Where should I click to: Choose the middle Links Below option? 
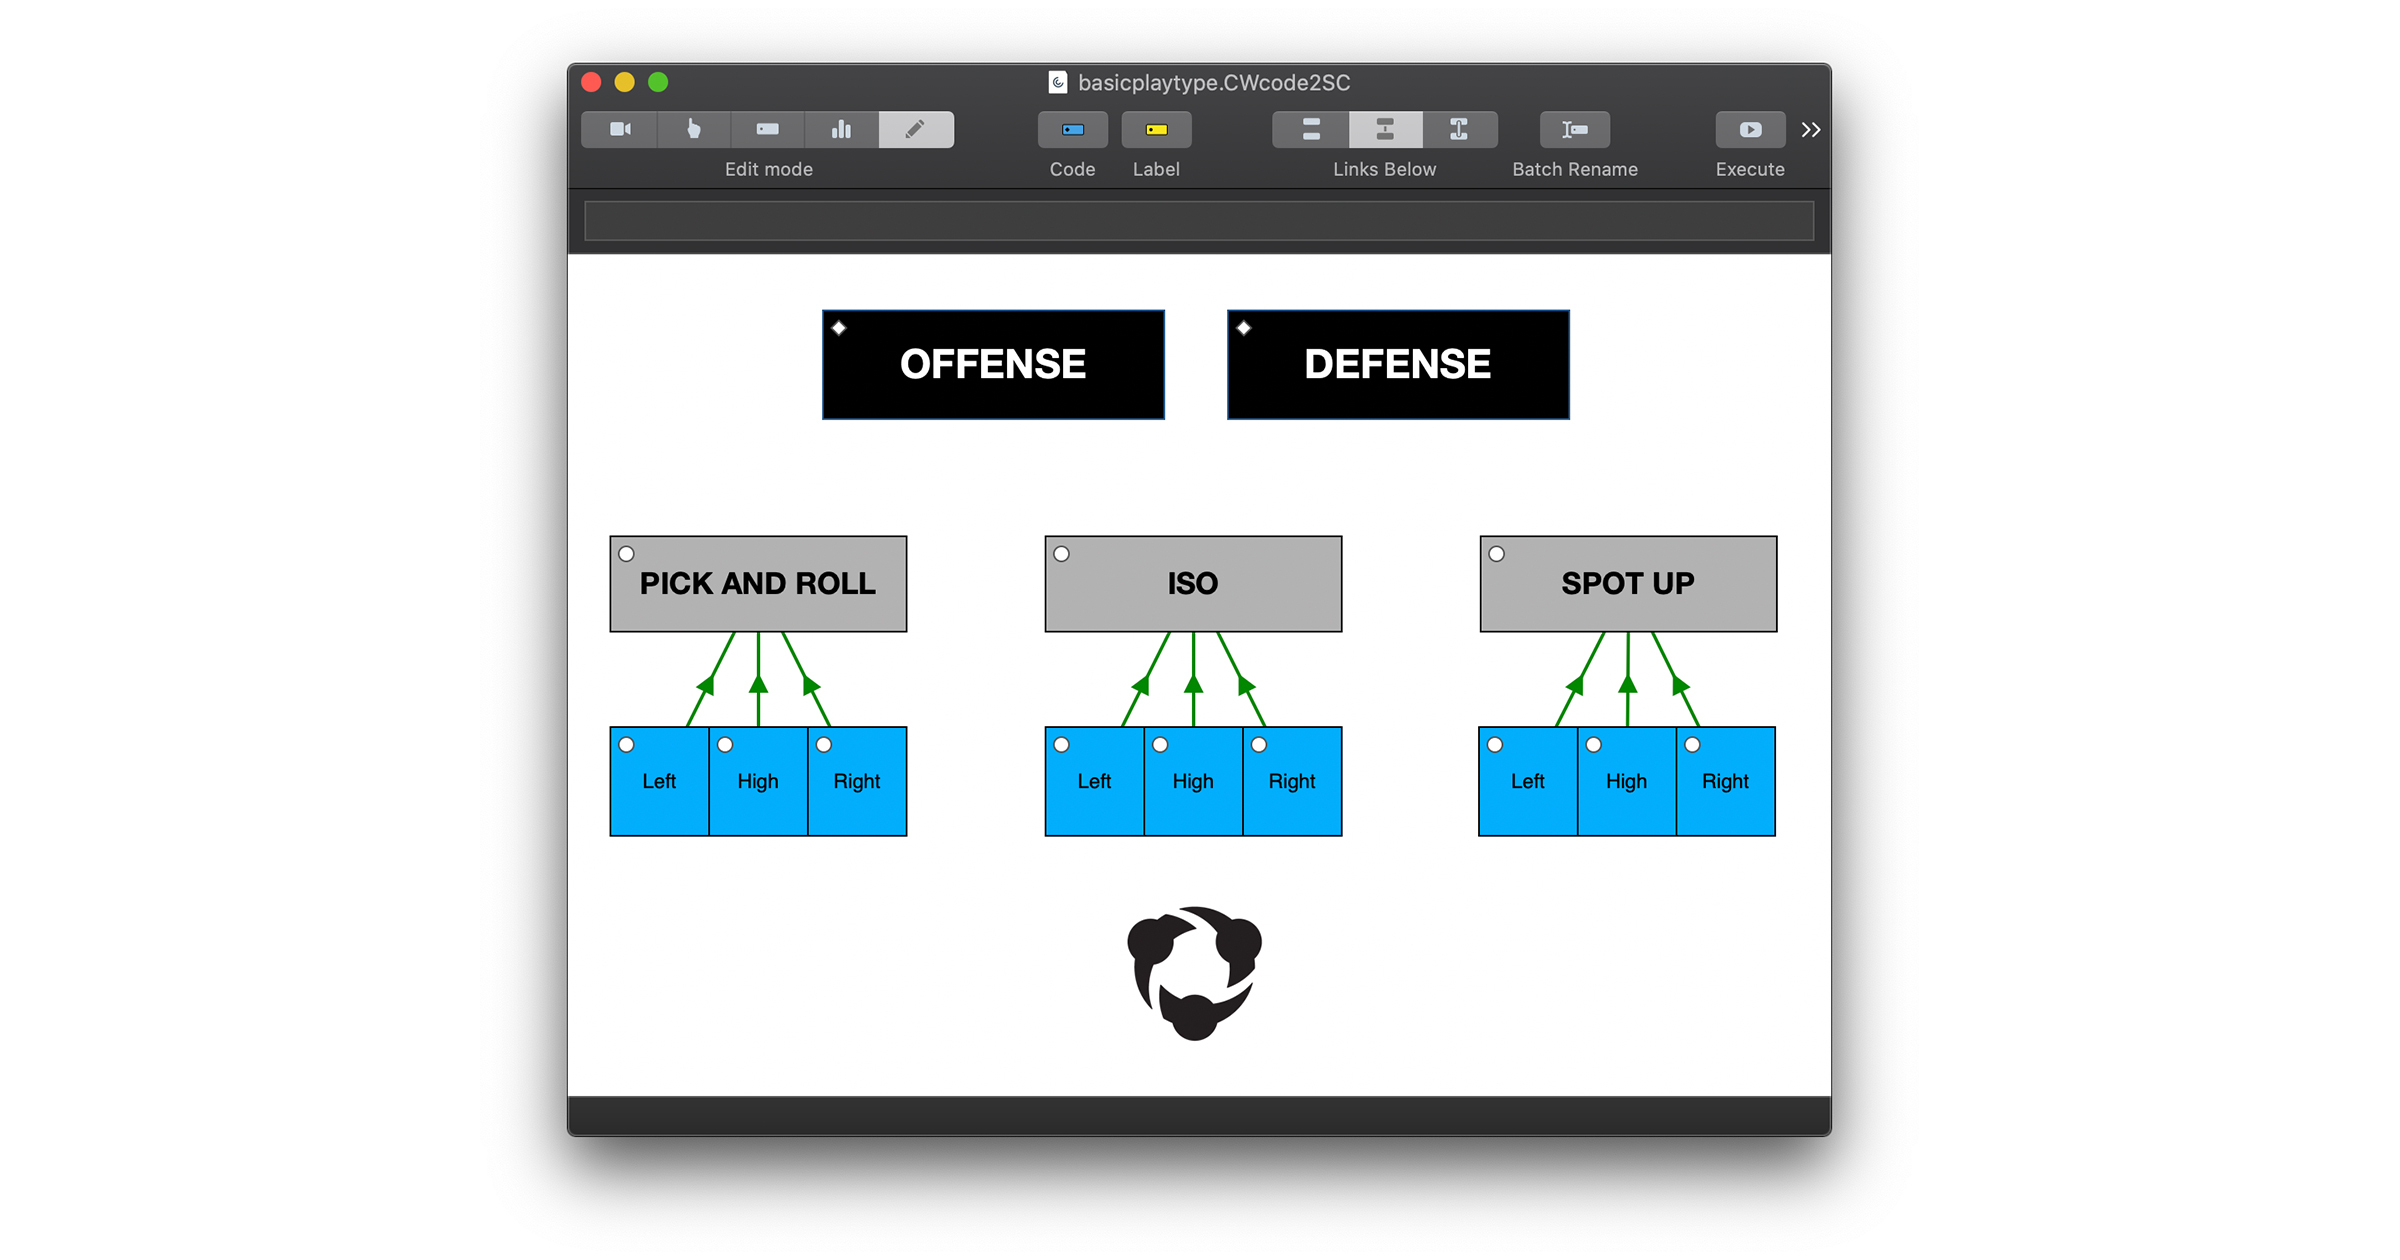[x=1385, y=129]
